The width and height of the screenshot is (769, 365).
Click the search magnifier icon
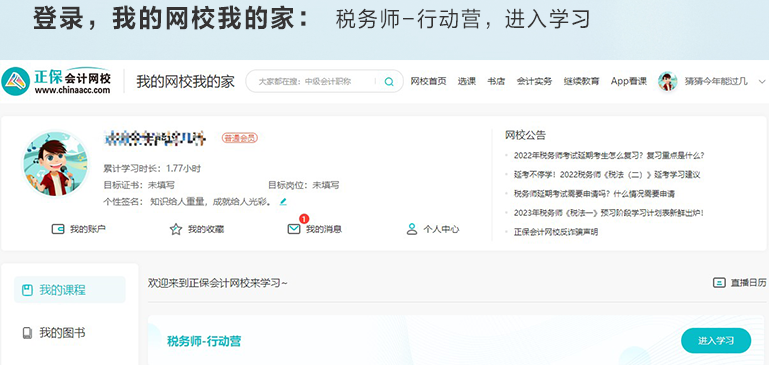(x=389, y=81)
